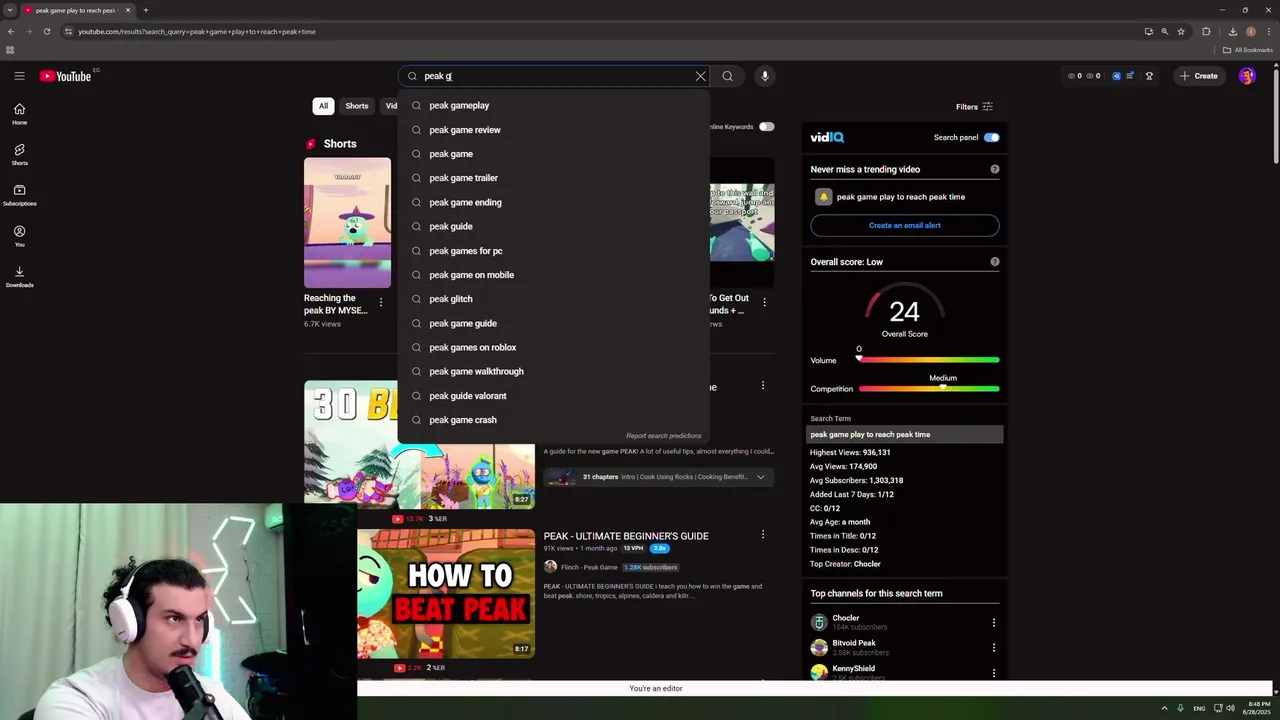
Task: Click the Volume score slider
Action: (928, 360)
